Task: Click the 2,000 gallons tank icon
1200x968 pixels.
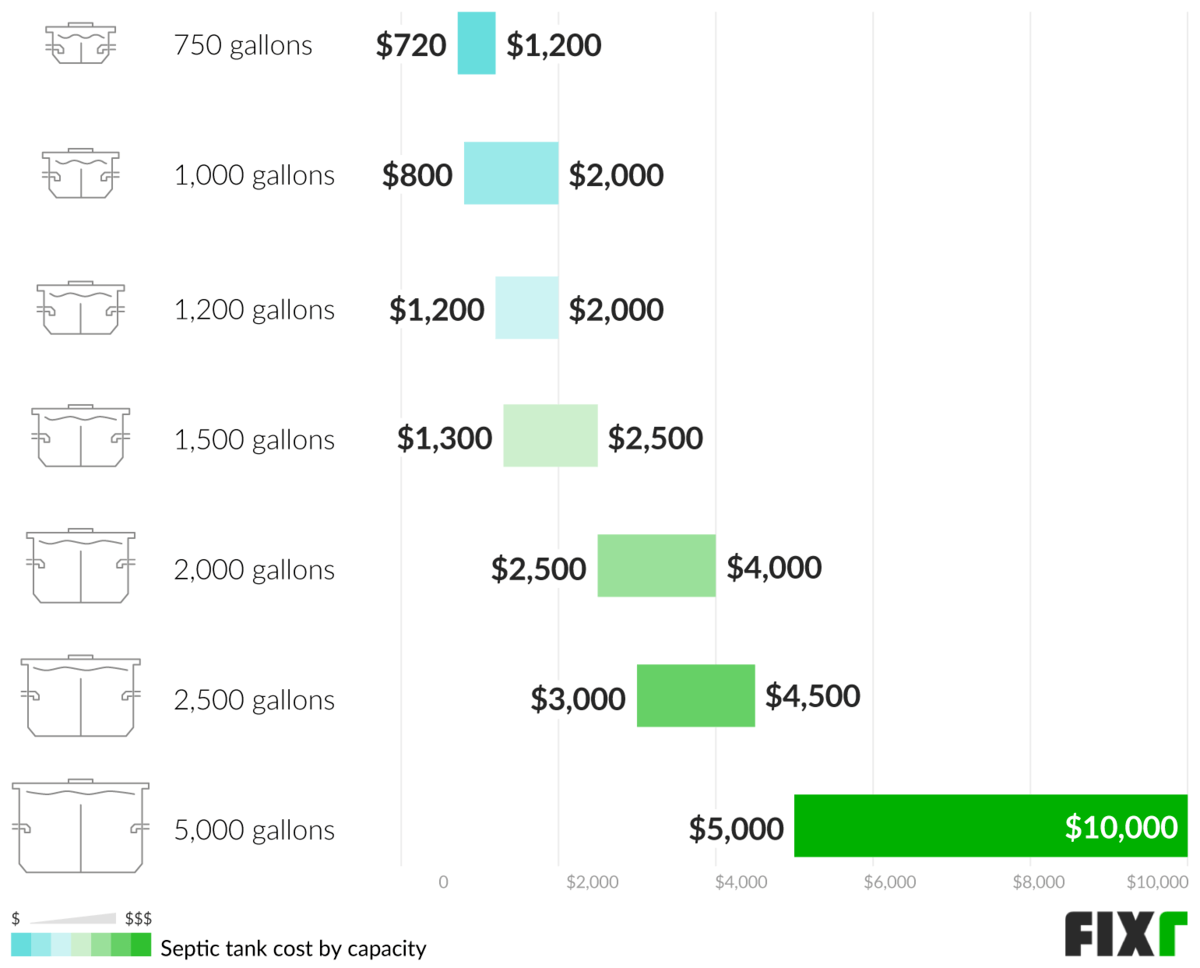Action: [x=80, y=566]
